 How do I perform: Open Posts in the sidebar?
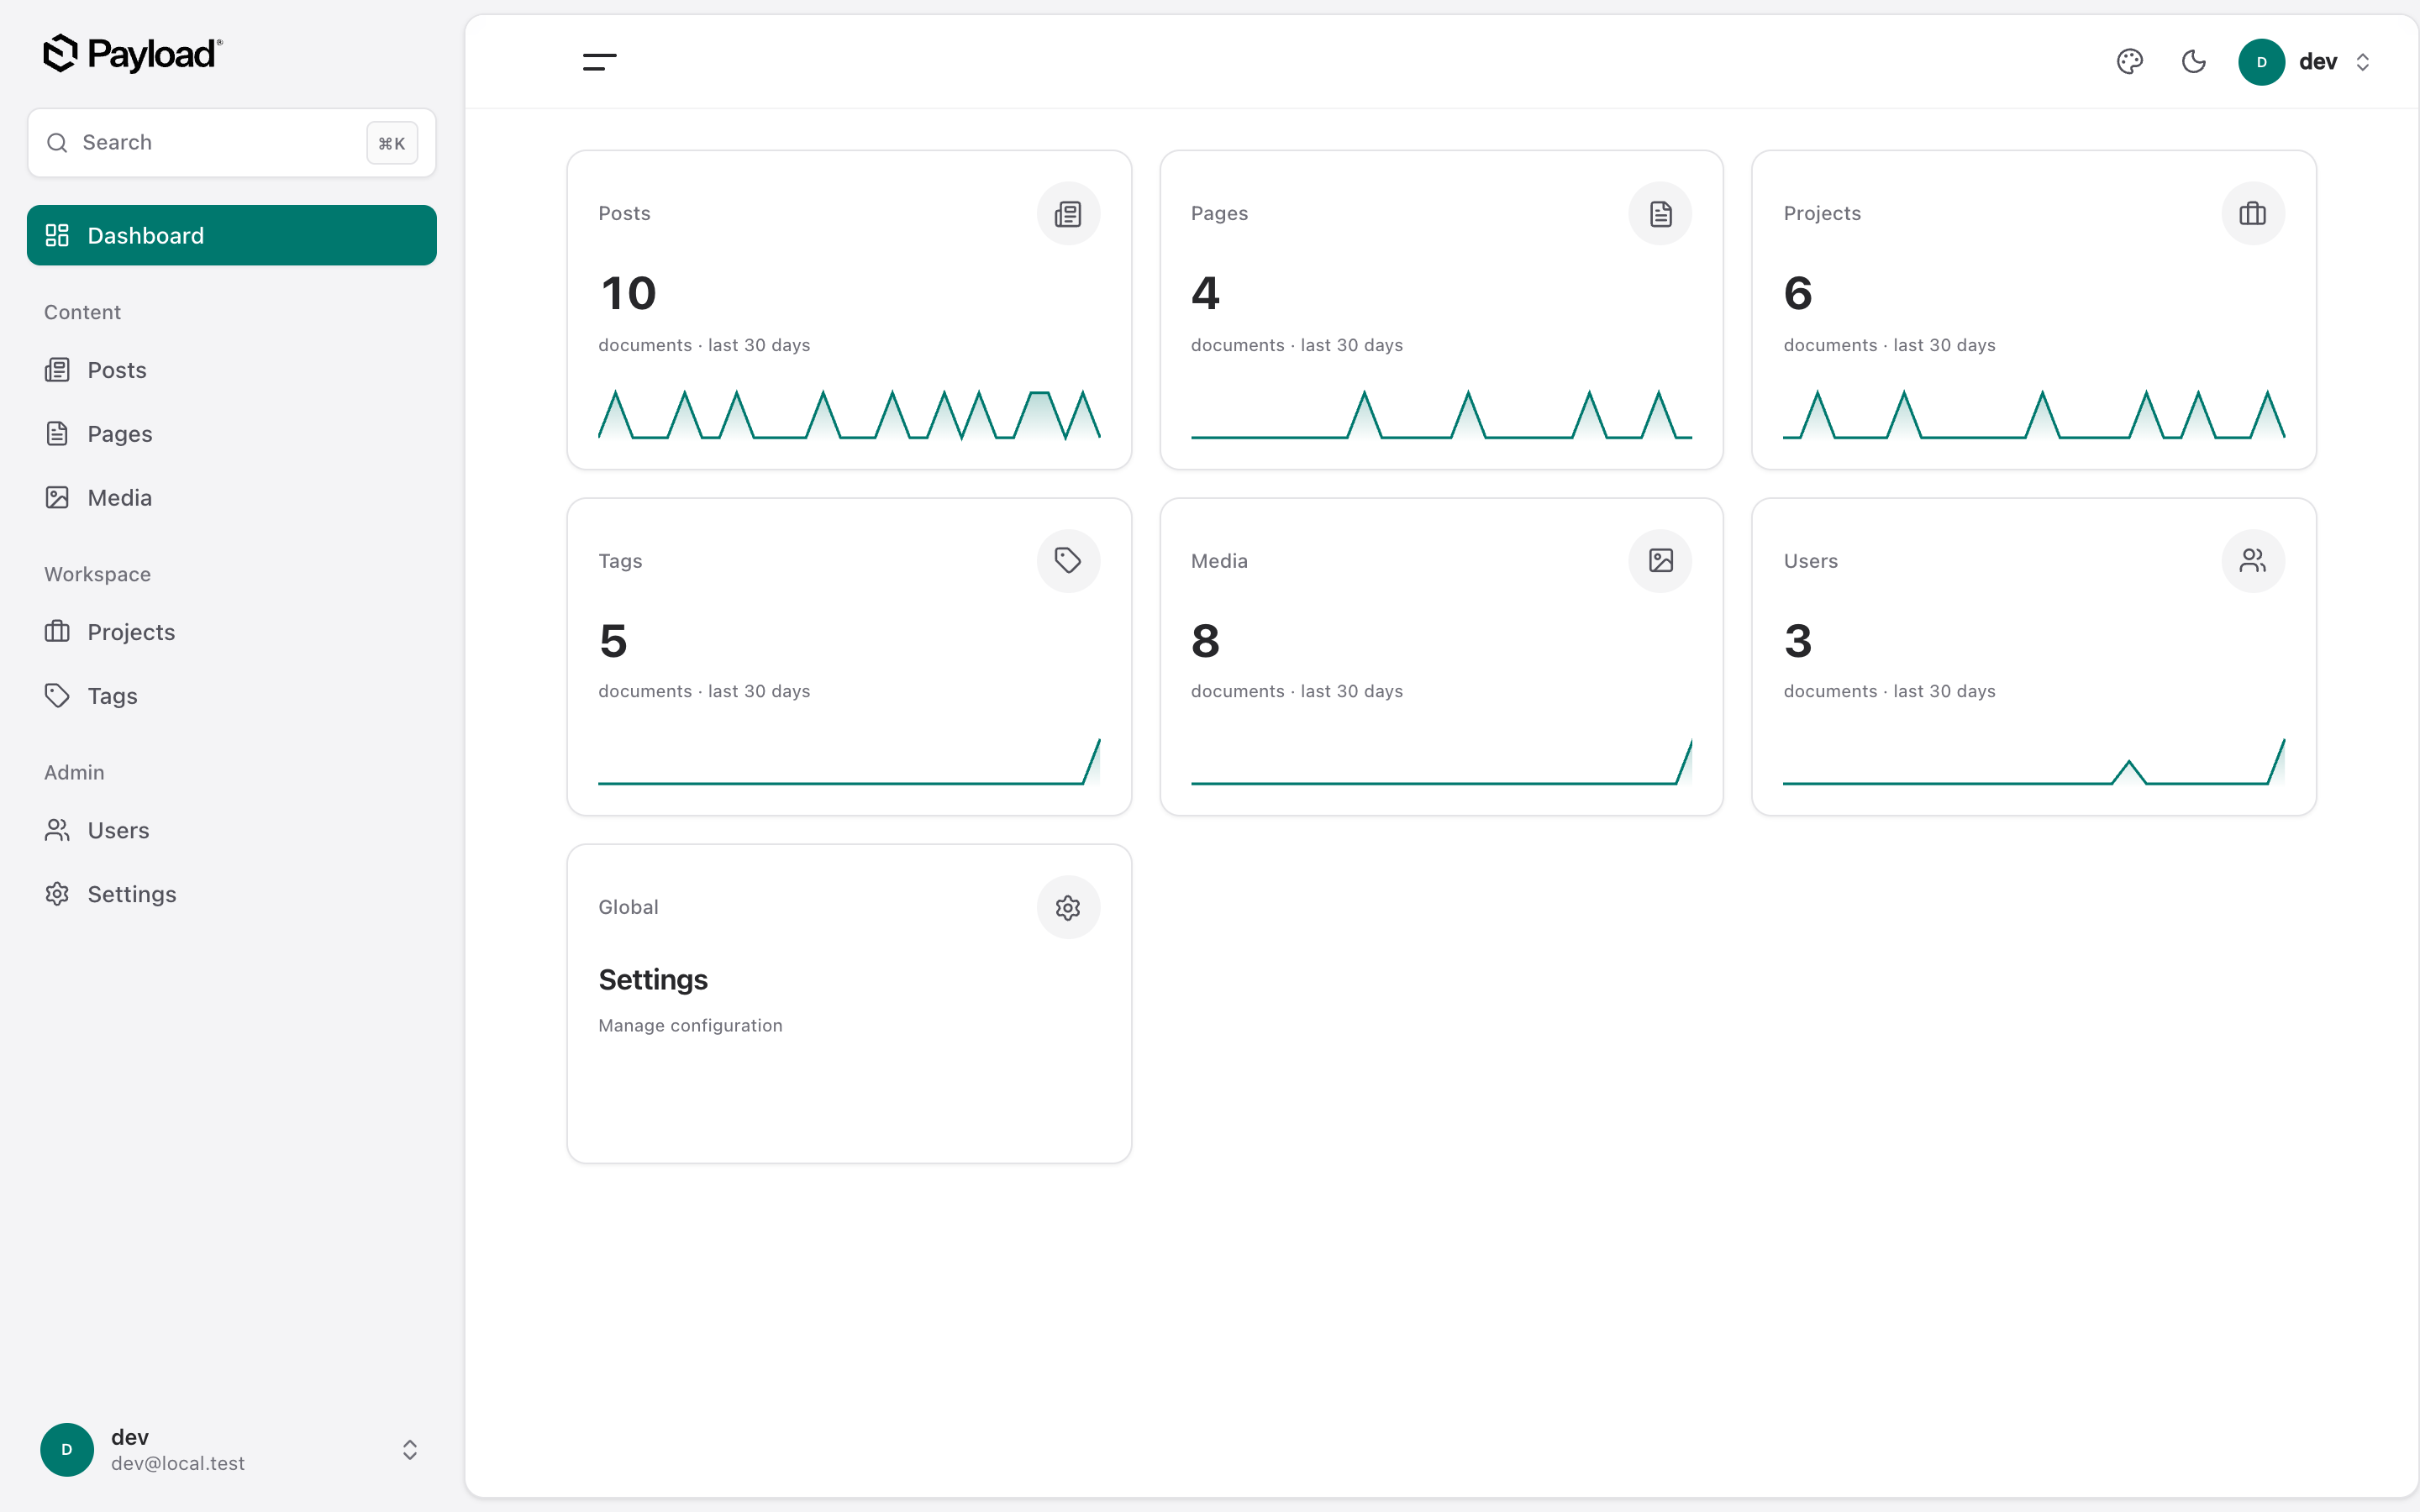point(232,370)
